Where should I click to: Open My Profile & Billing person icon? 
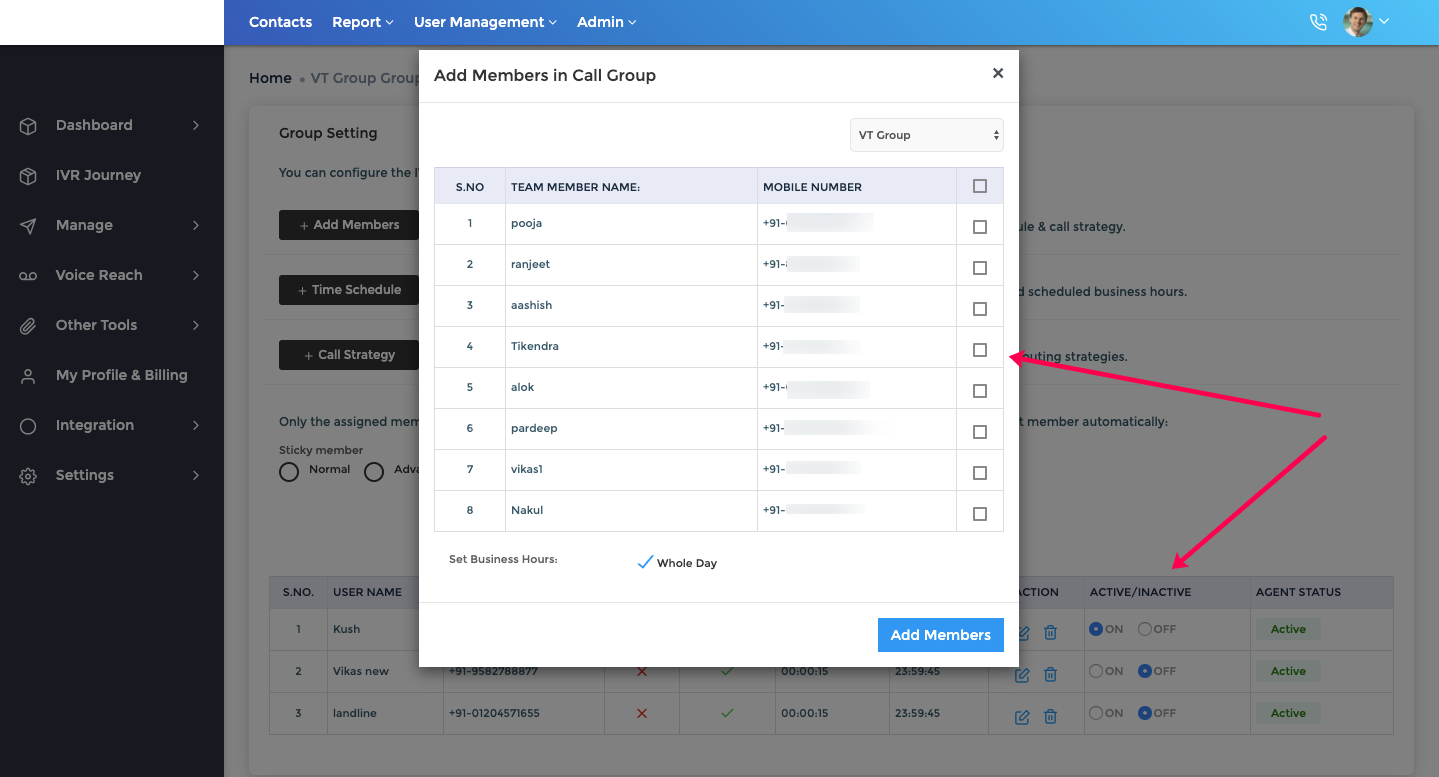pyautogui.click(x=27, y=375)
